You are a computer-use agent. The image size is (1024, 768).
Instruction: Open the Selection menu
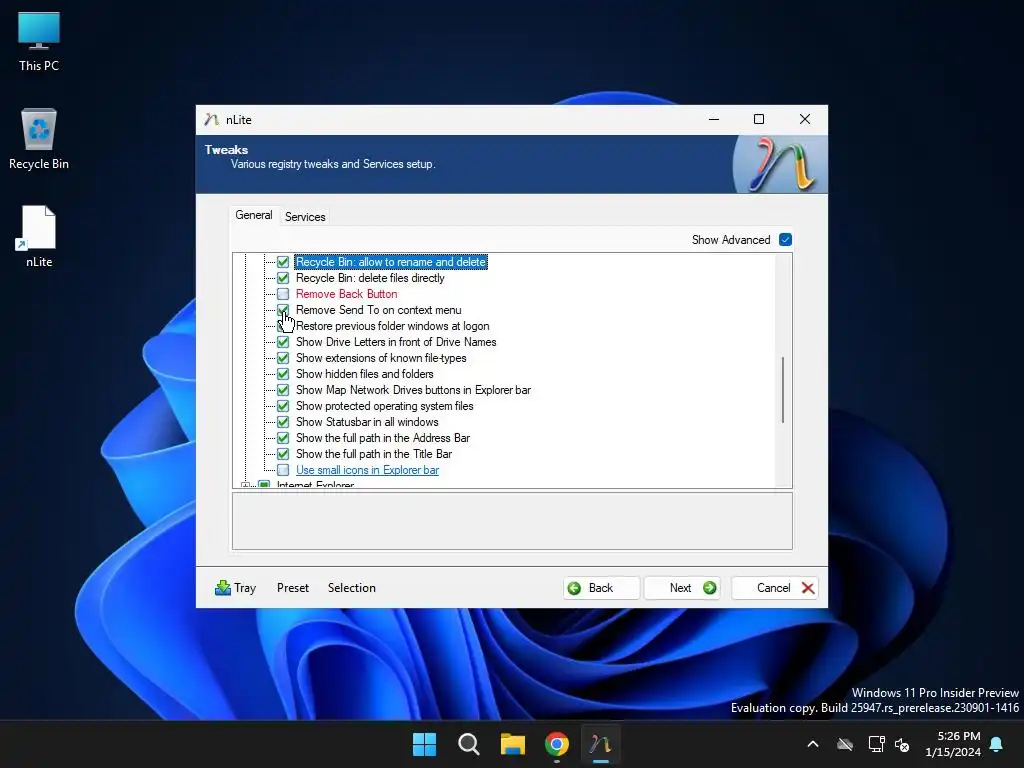coord(351,588)
